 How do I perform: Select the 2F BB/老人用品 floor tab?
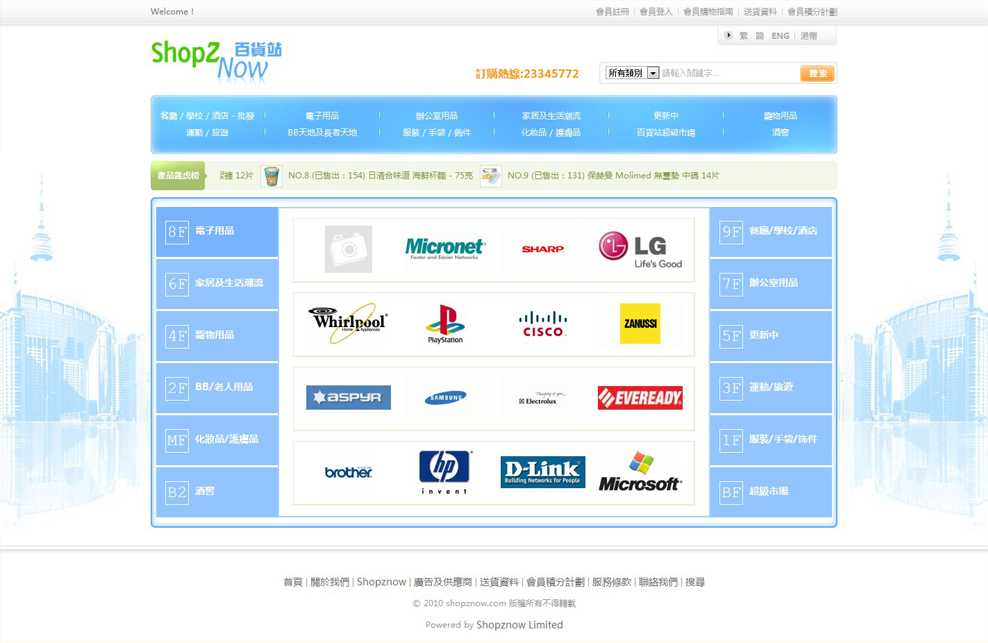pos(217,388)
